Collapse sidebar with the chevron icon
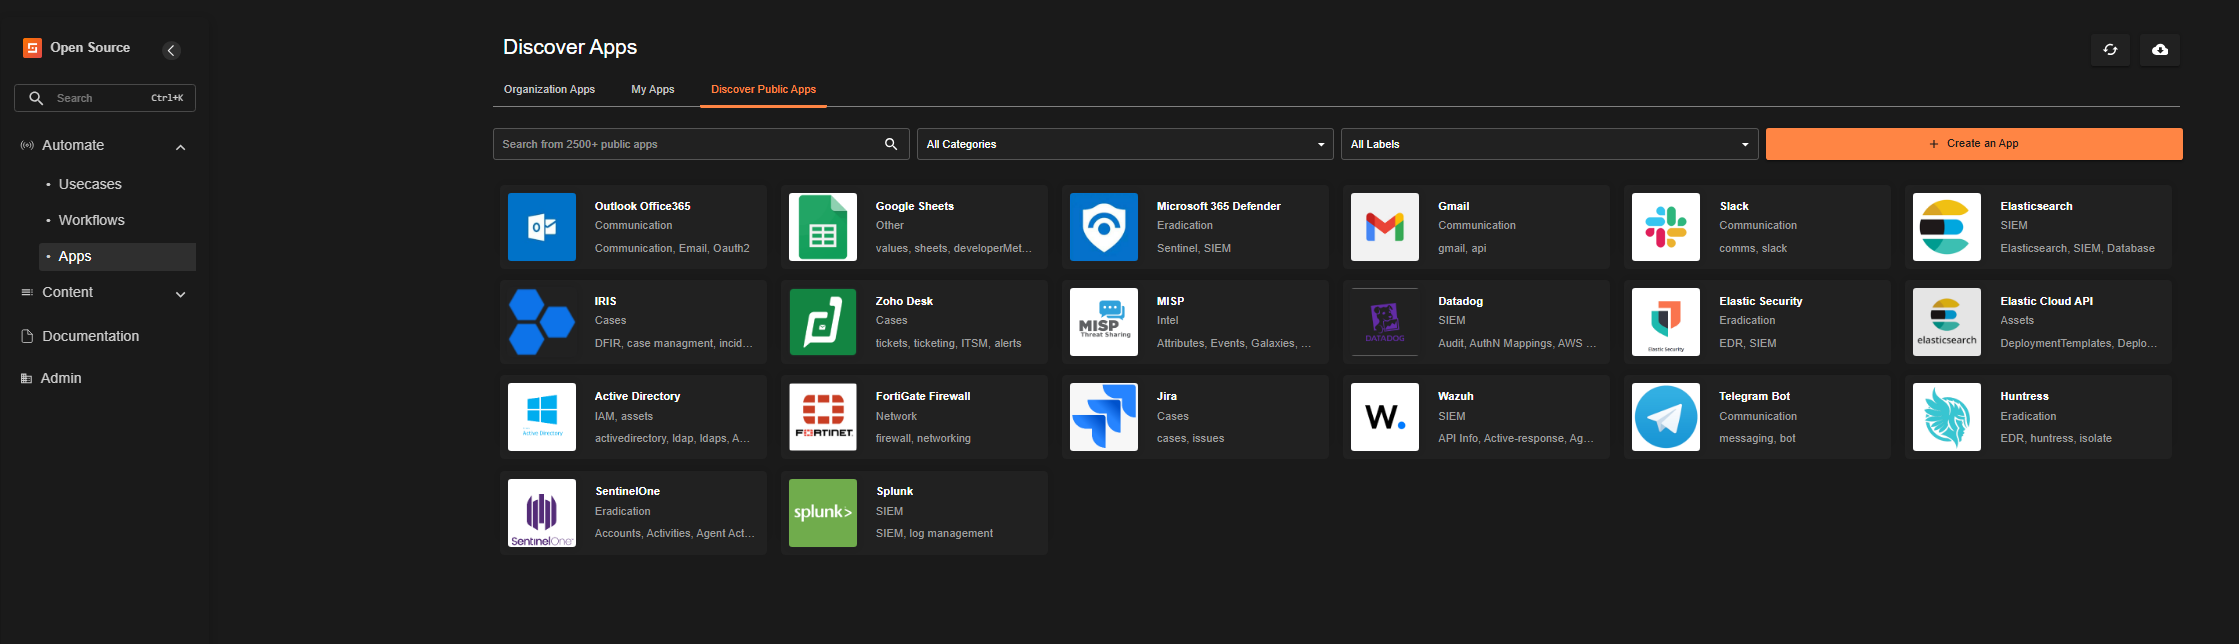This screenshot has width=2239, height=644. pos(171,50)
